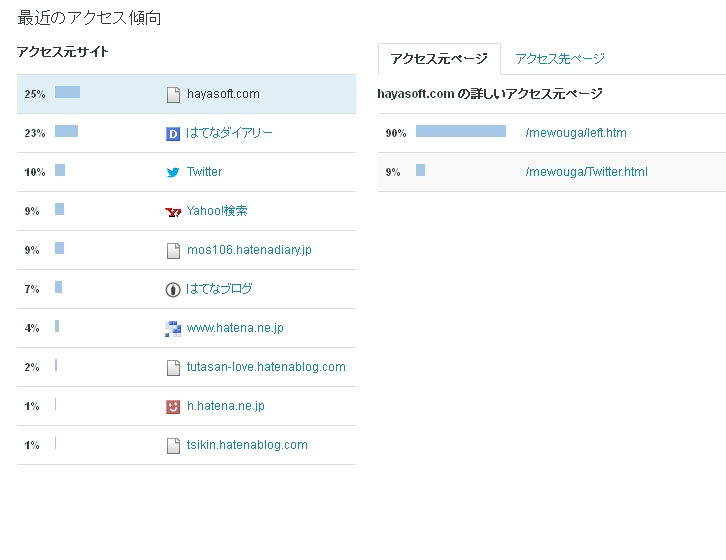Click the Yahoo! search icon
Screen dimensions: 726x560
[x=173, y=212]
